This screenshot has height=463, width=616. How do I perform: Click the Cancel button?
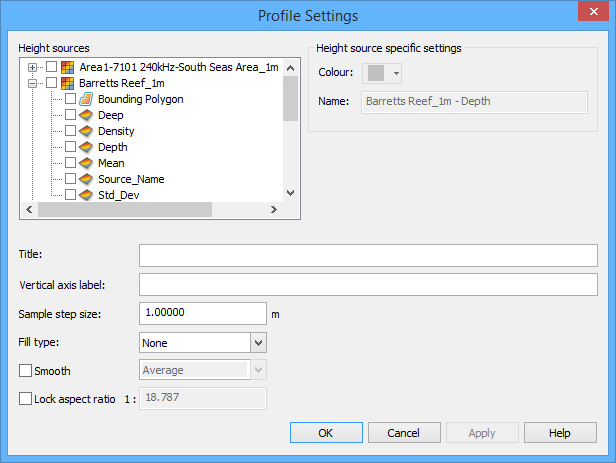403,433
